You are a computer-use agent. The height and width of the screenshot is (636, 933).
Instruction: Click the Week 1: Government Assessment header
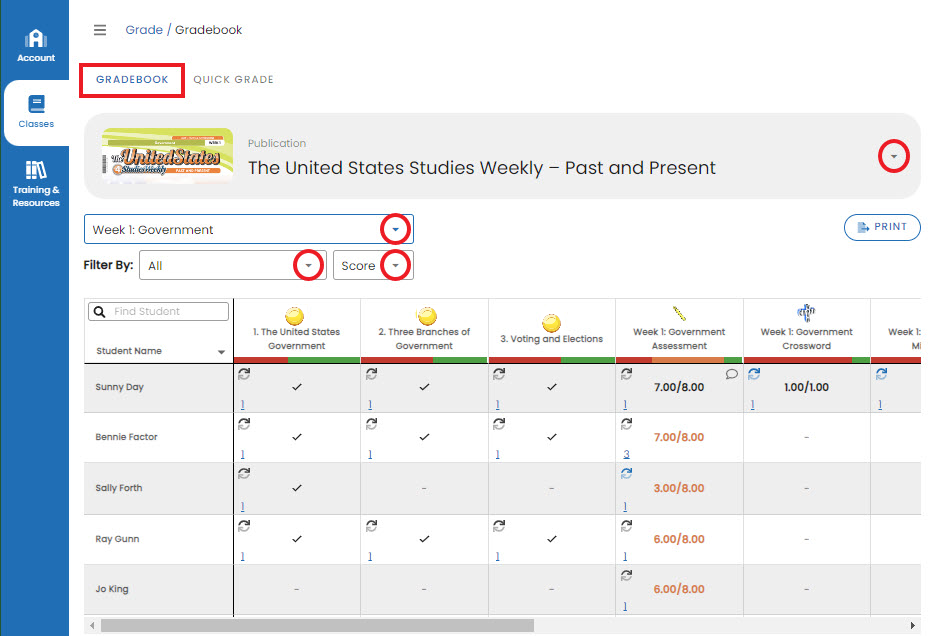point(679,339)
